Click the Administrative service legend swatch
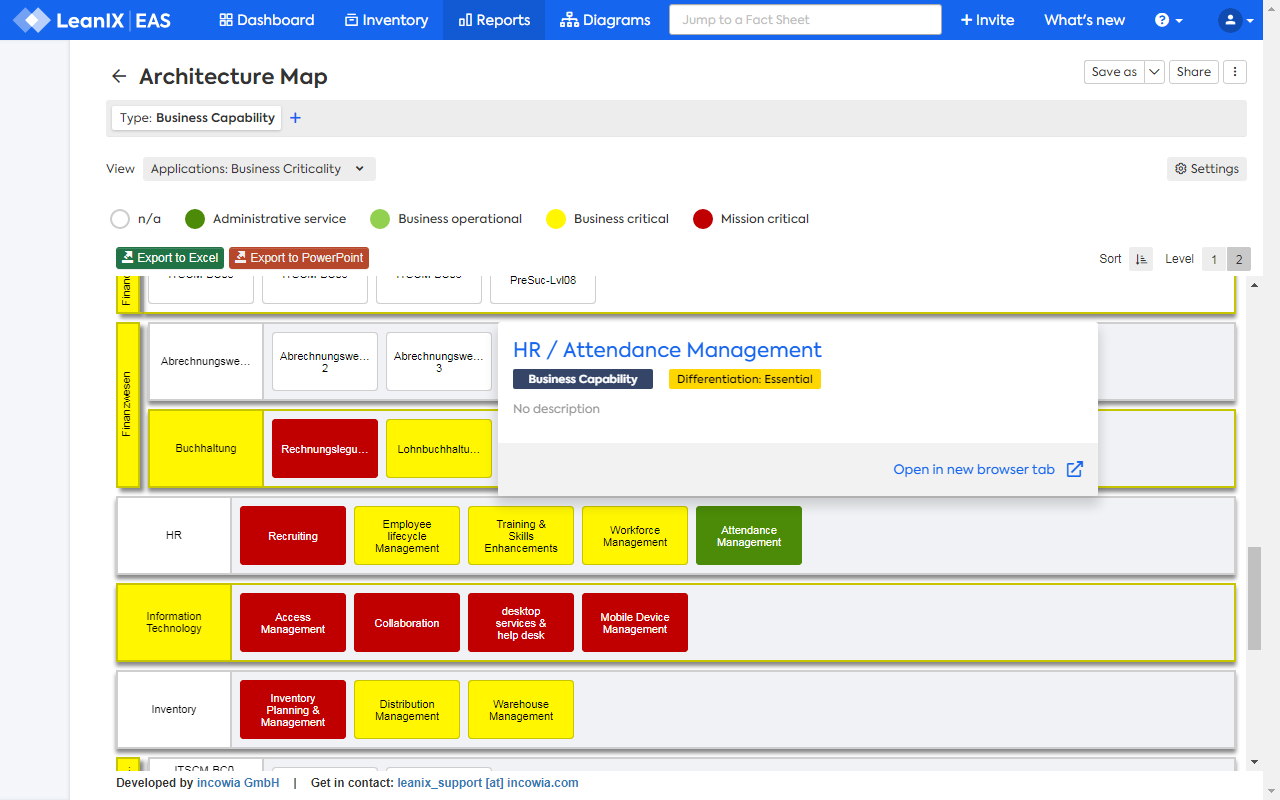1280x800 pixels. pos(195,219)
